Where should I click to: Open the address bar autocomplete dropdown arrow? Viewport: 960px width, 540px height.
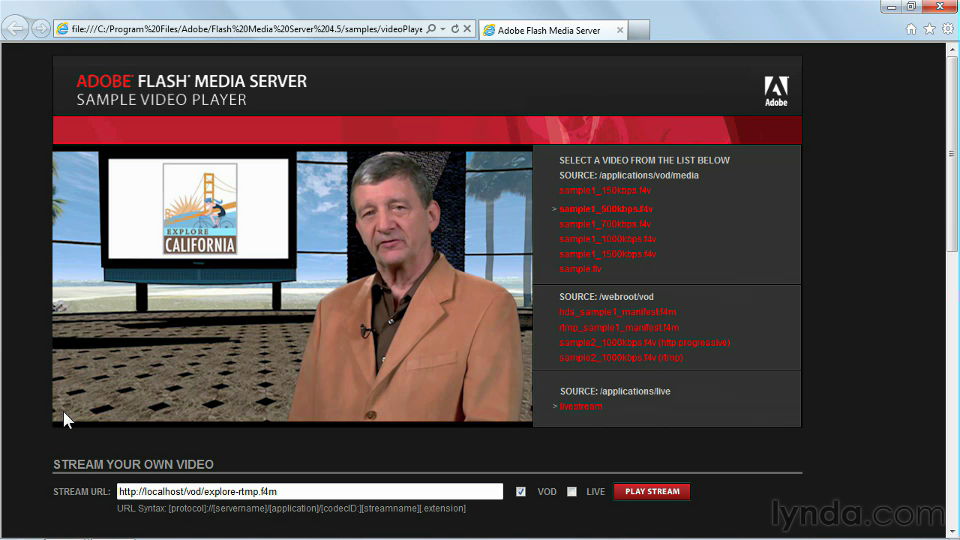tap(443, 29)
